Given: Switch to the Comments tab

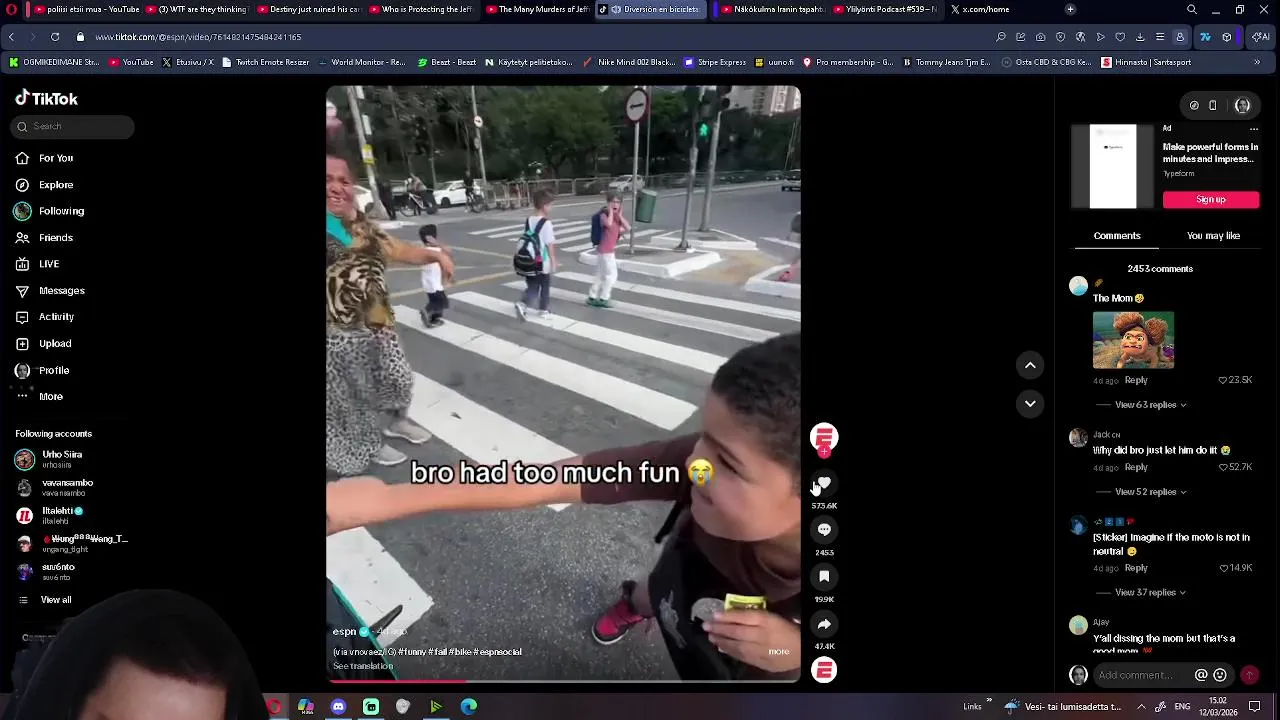Looking at the screenshot, I should 1116,236.
